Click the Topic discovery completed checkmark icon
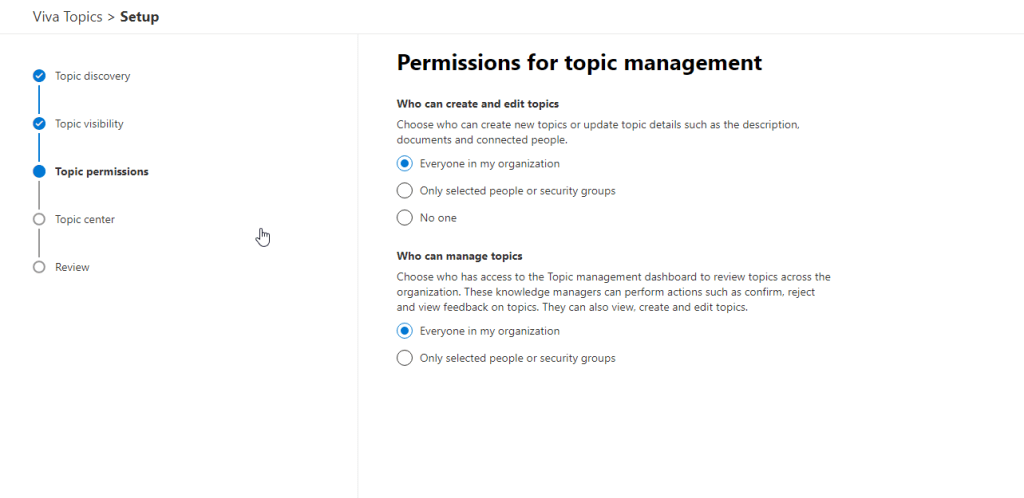1024x498 pixels. (x=39, y=76)
